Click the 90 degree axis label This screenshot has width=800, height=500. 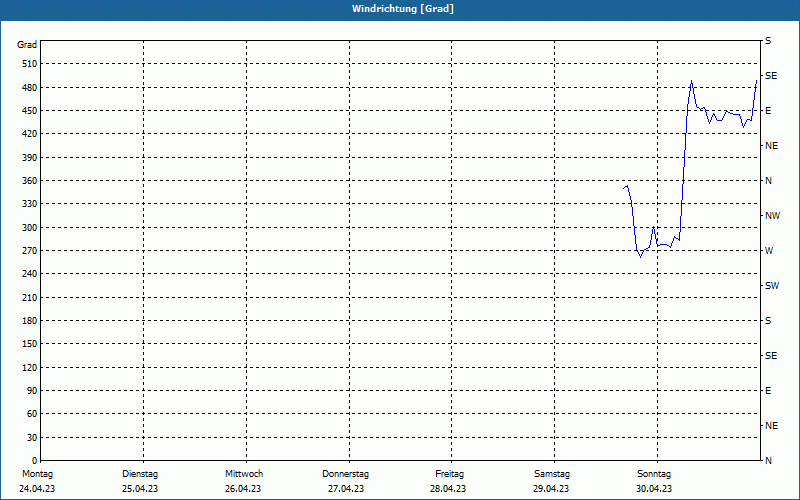(x=32, y=390)
